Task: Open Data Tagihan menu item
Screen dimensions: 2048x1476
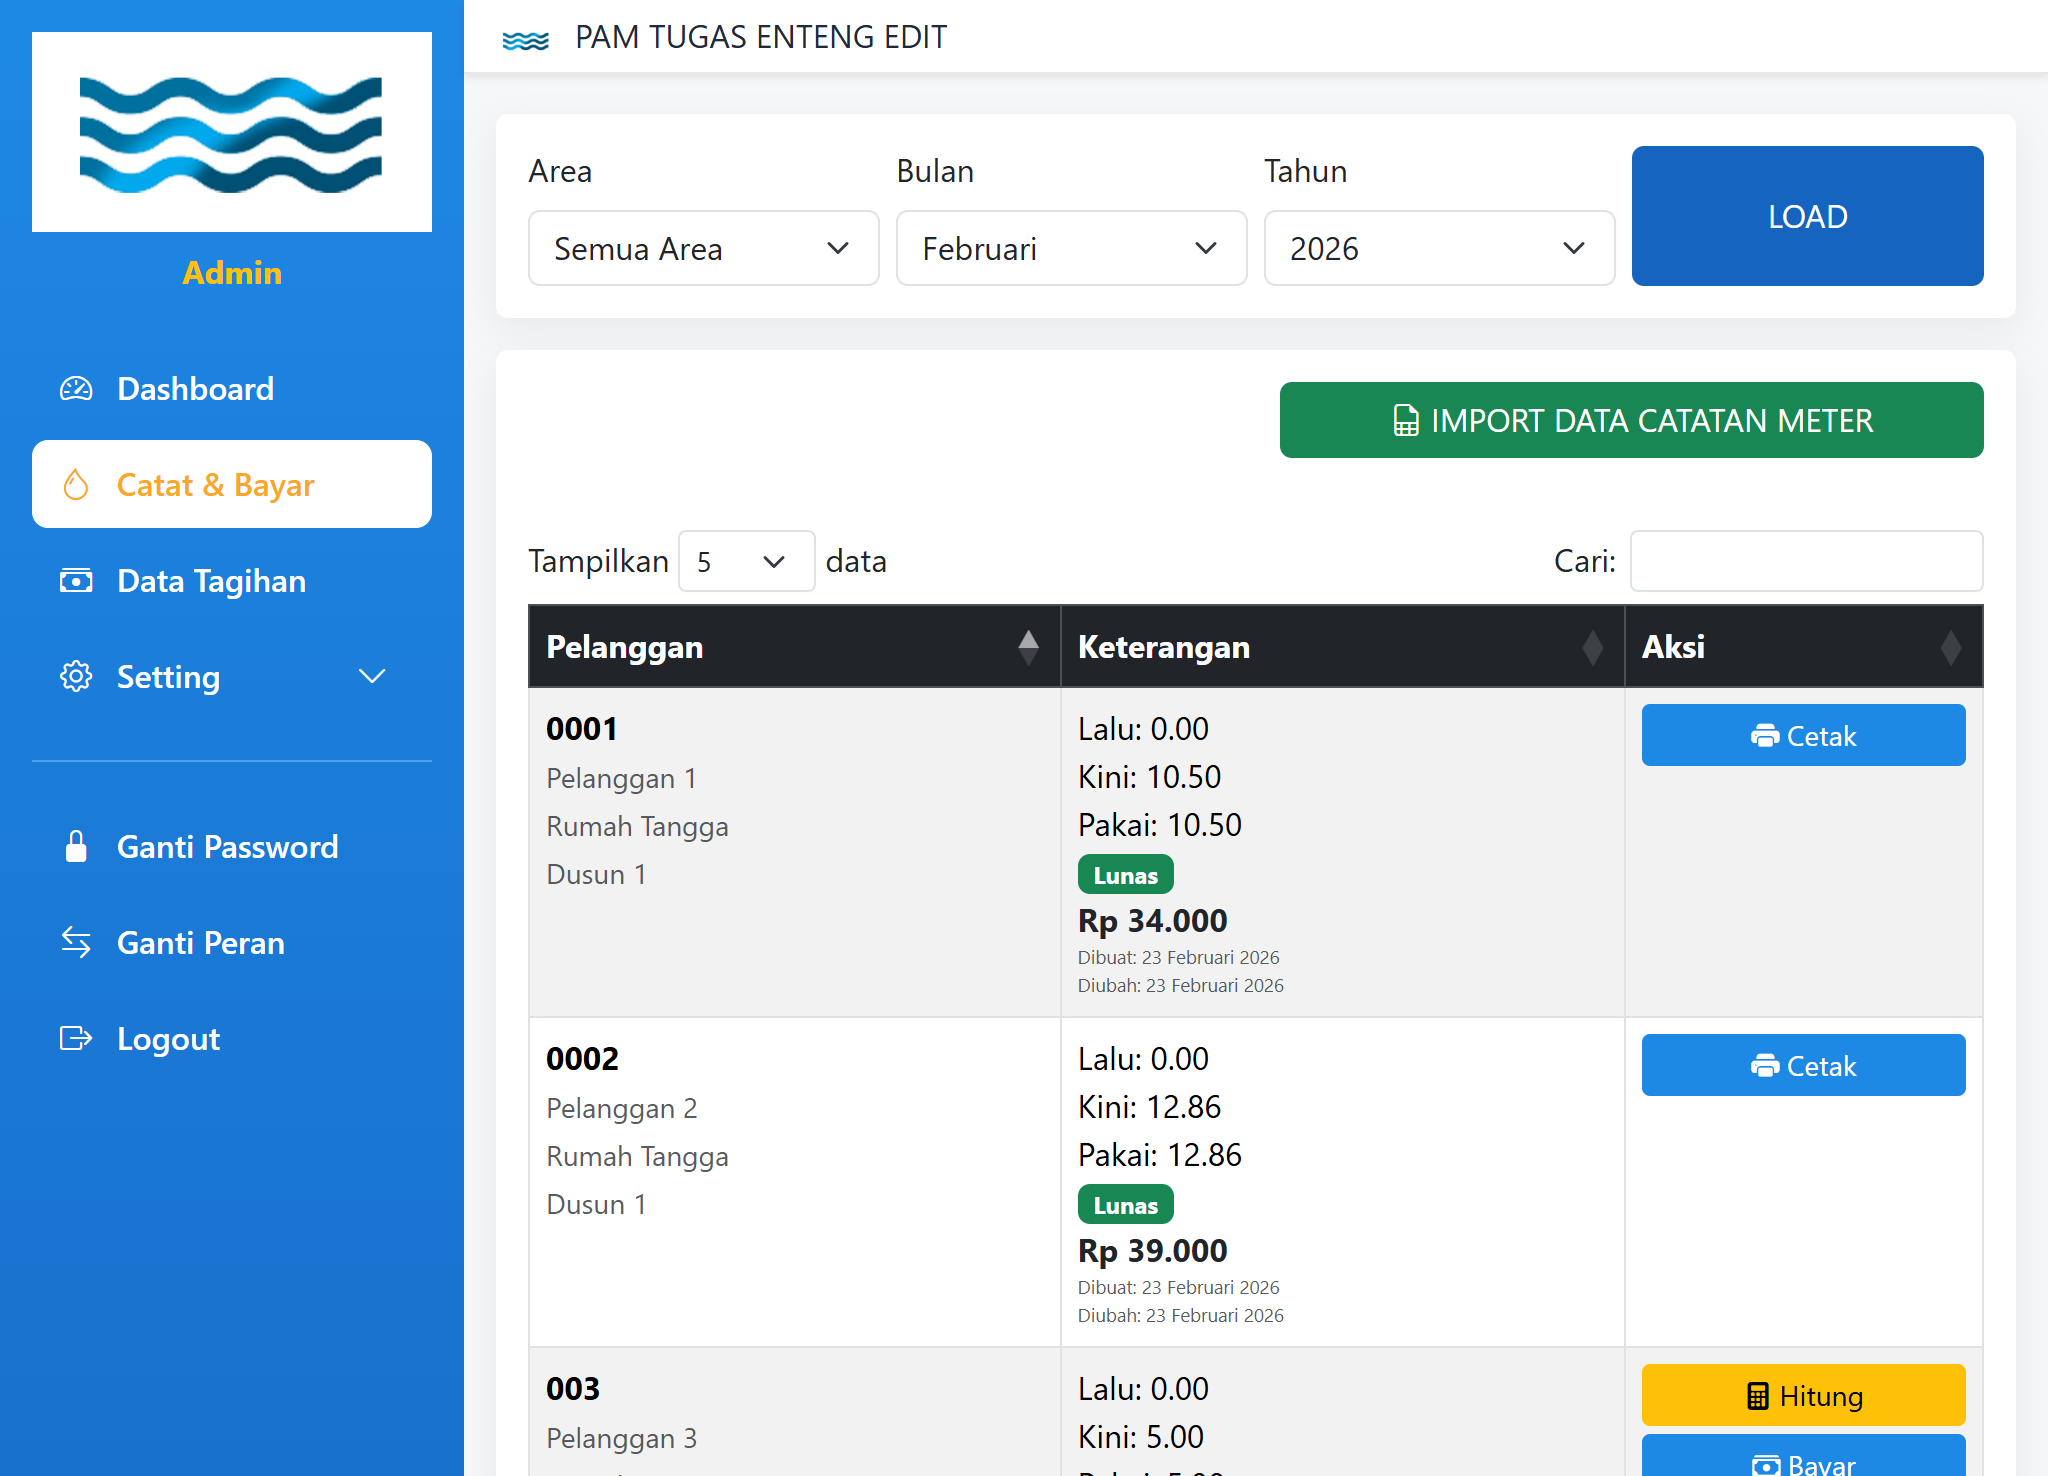Action: [x=211, y=581]
